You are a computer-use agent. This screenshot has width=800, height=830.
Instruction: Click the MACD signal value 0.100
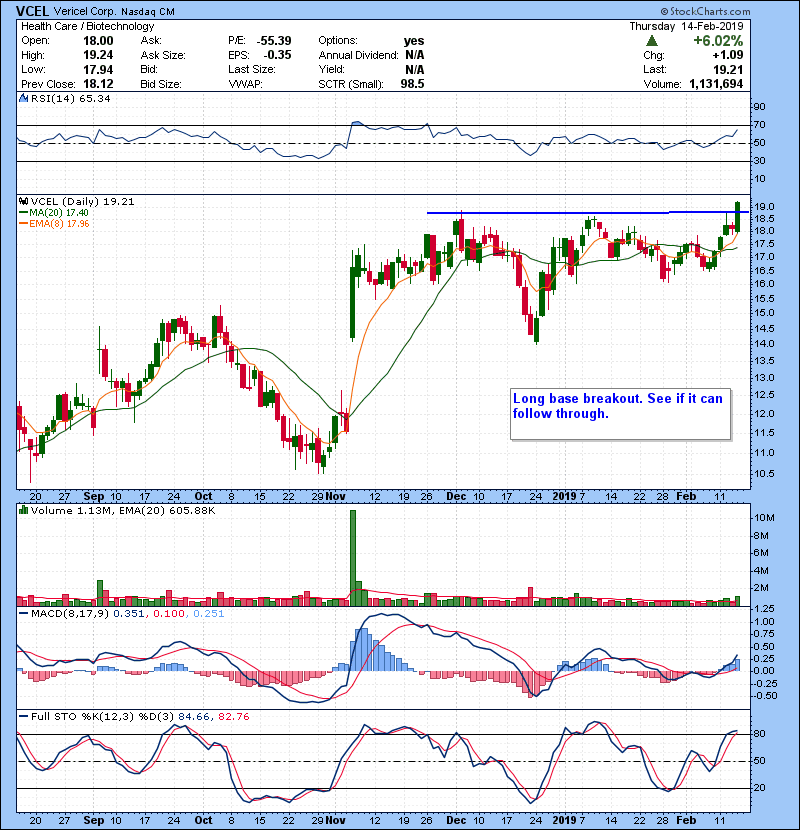click(x=169, y=614)
